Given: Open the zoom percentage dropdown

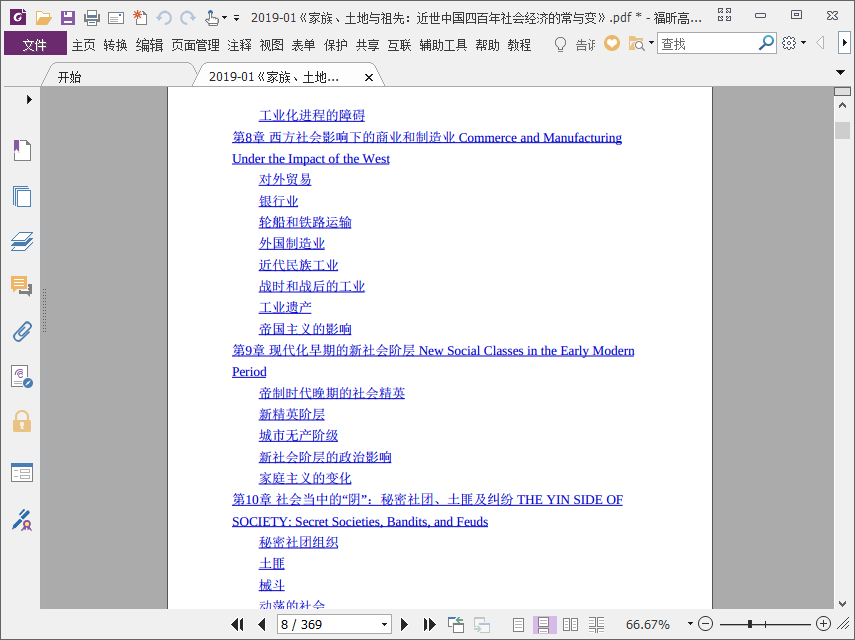Looking at the screenshot, I should pos(690,624).
